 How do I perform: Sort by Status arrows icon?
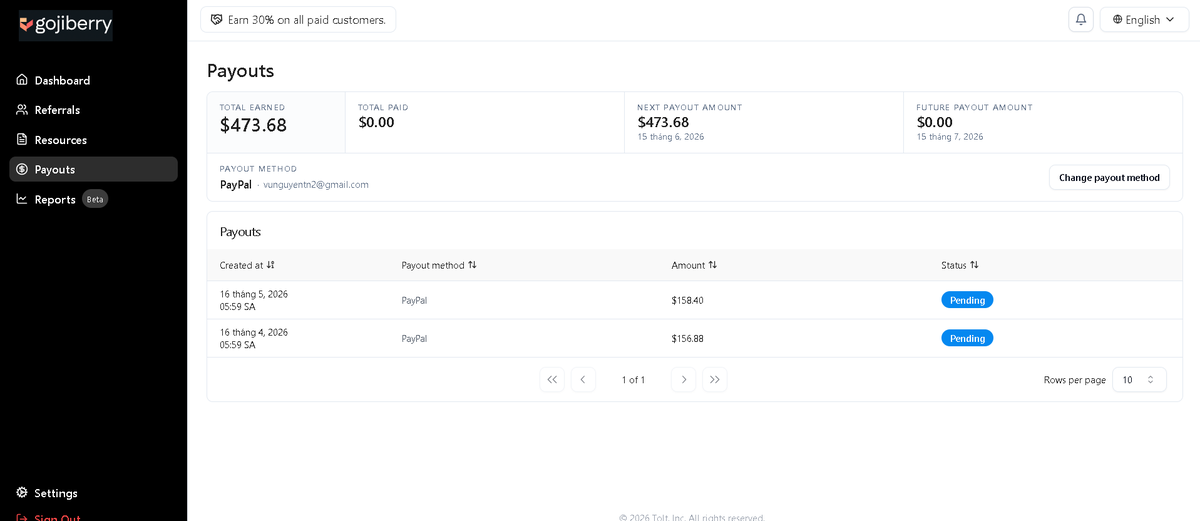pos(974,265)
